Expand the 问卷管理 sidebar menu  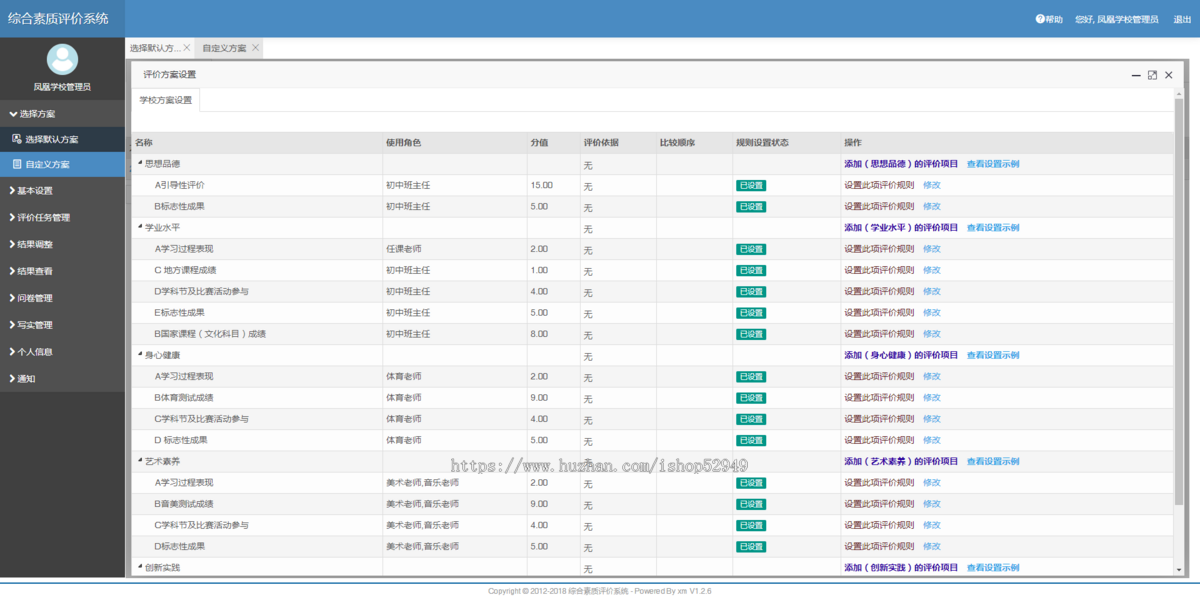pyautogui.click(x=62, y=298)
